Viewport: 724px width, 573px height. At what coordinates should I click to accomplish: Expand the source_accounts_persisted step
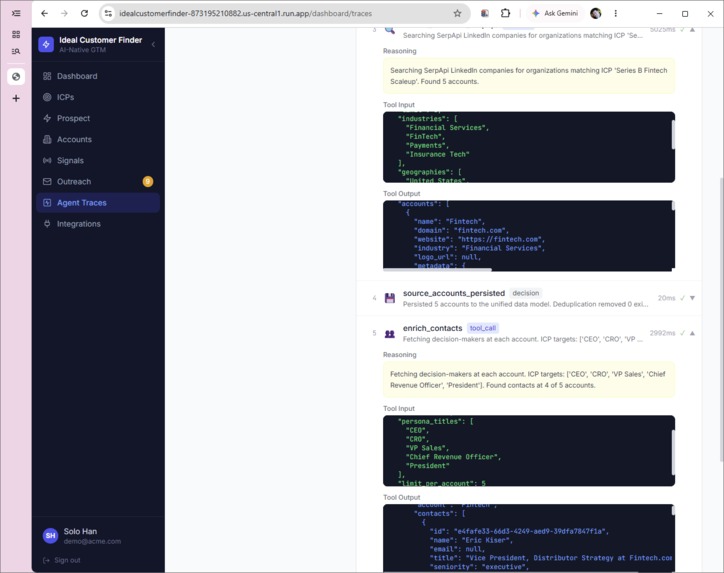(692, 298)
